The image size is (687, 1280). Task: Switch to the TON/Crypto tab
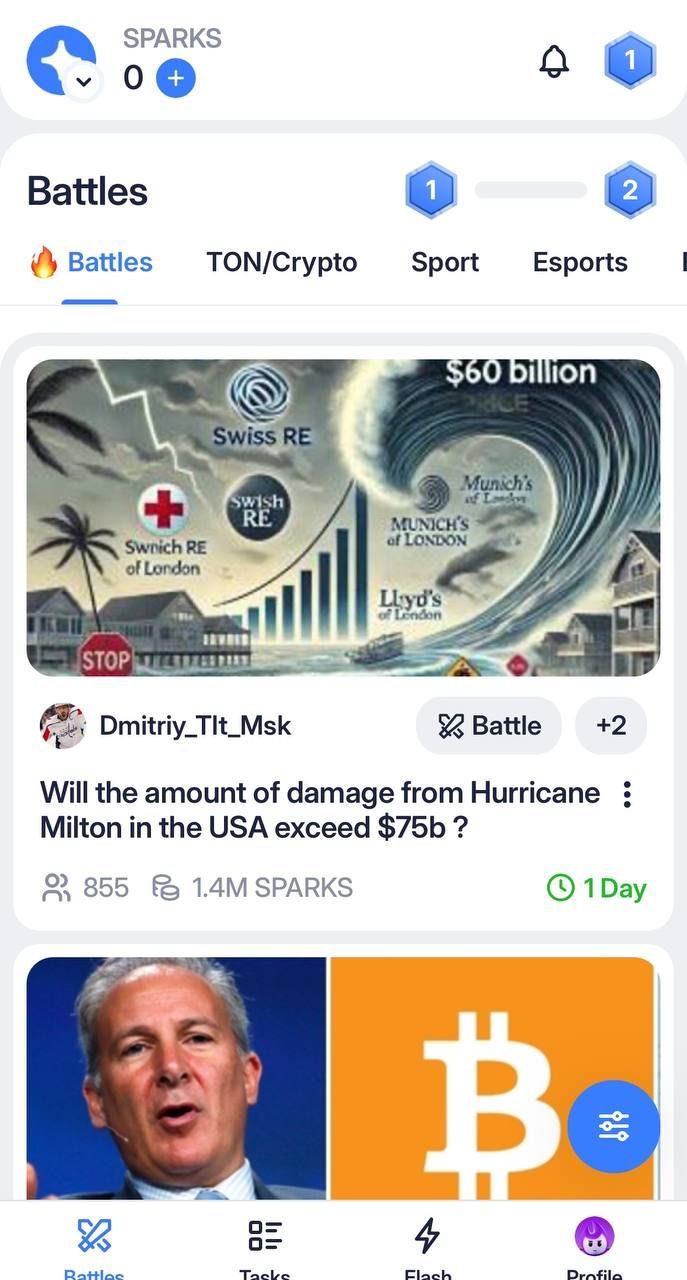pos(281,262)
